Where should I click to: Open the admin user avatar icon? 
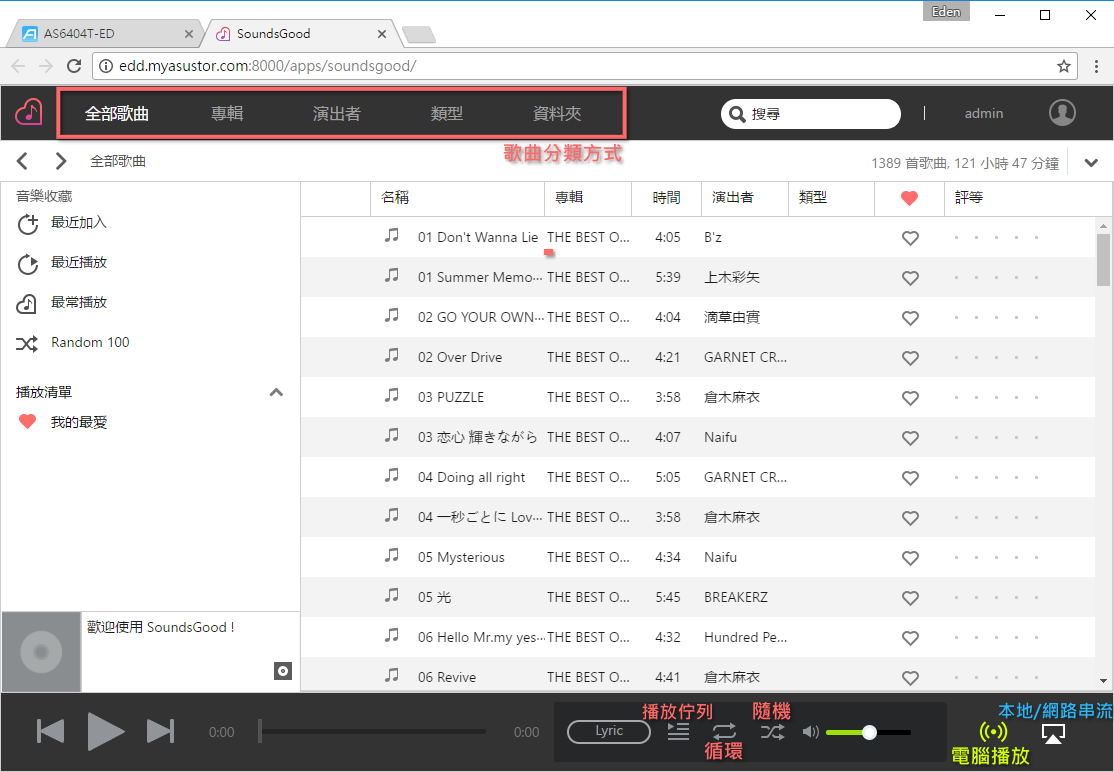pos(1062,112)
